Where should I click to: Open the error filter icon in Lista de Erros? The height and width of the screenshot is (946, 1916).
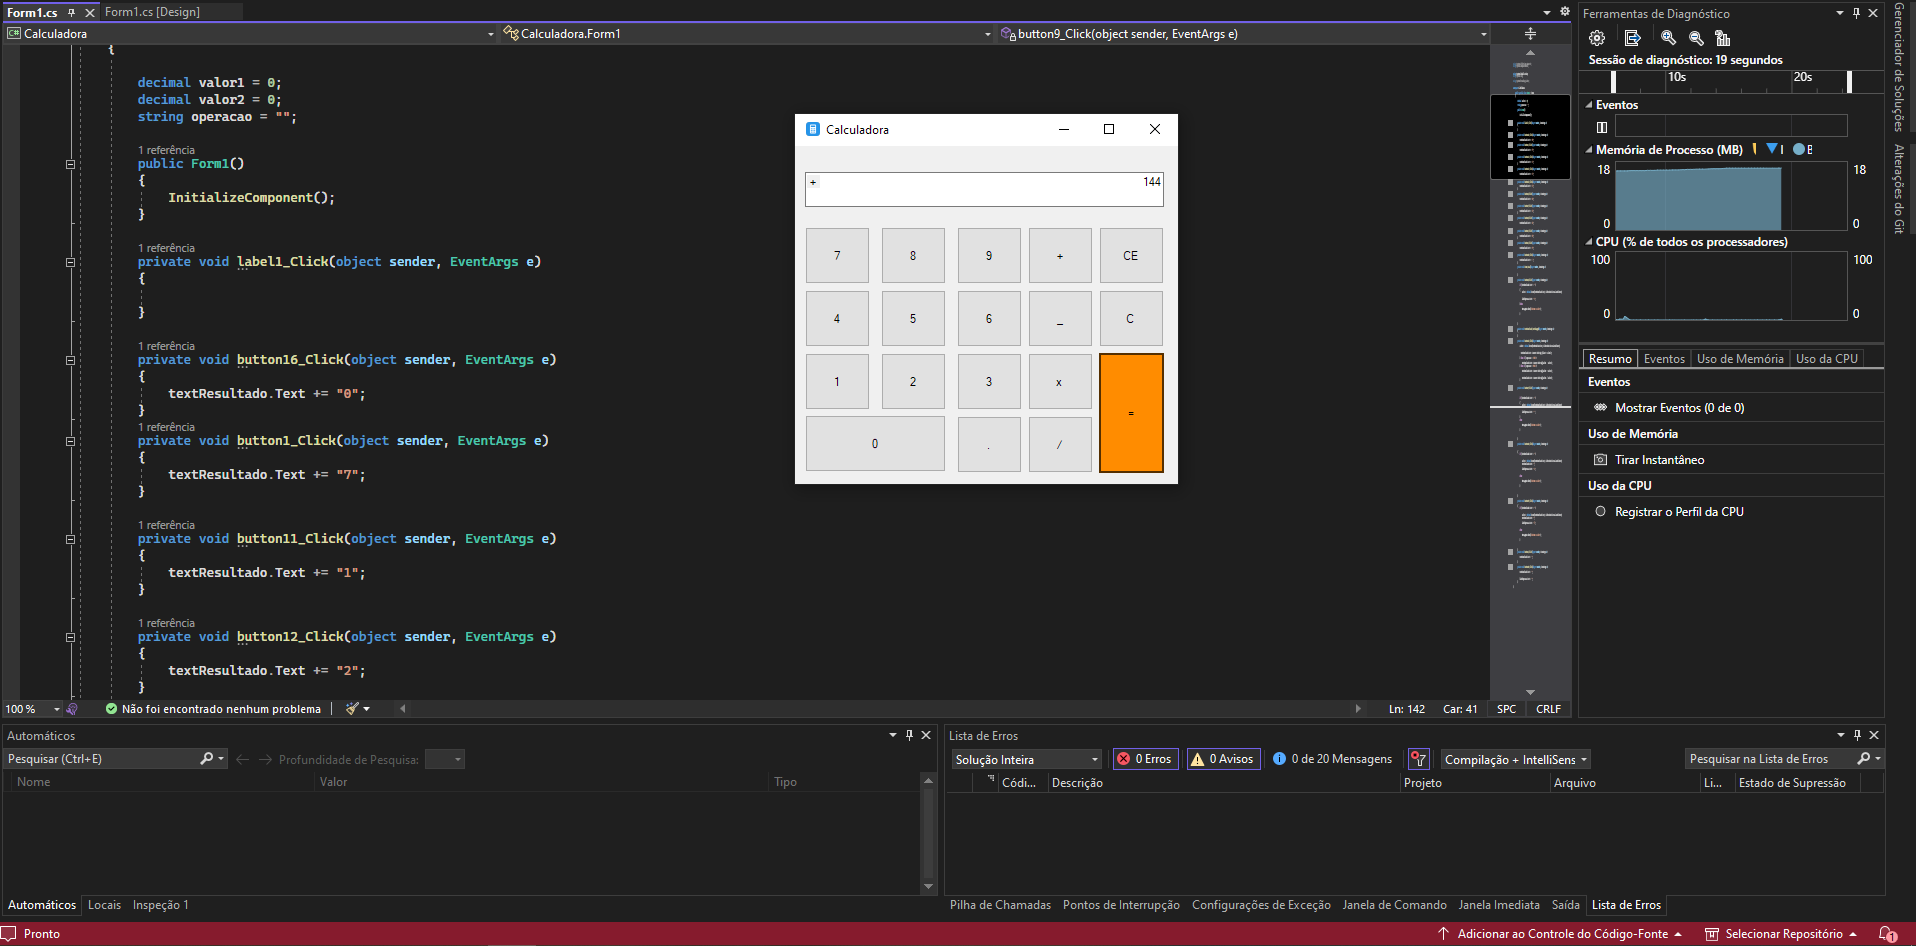1418,758
